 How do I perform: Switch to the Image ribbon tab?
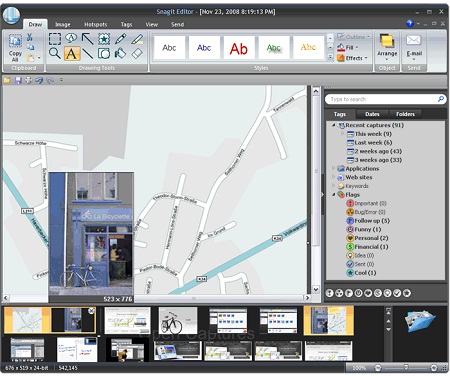point(63,24)
